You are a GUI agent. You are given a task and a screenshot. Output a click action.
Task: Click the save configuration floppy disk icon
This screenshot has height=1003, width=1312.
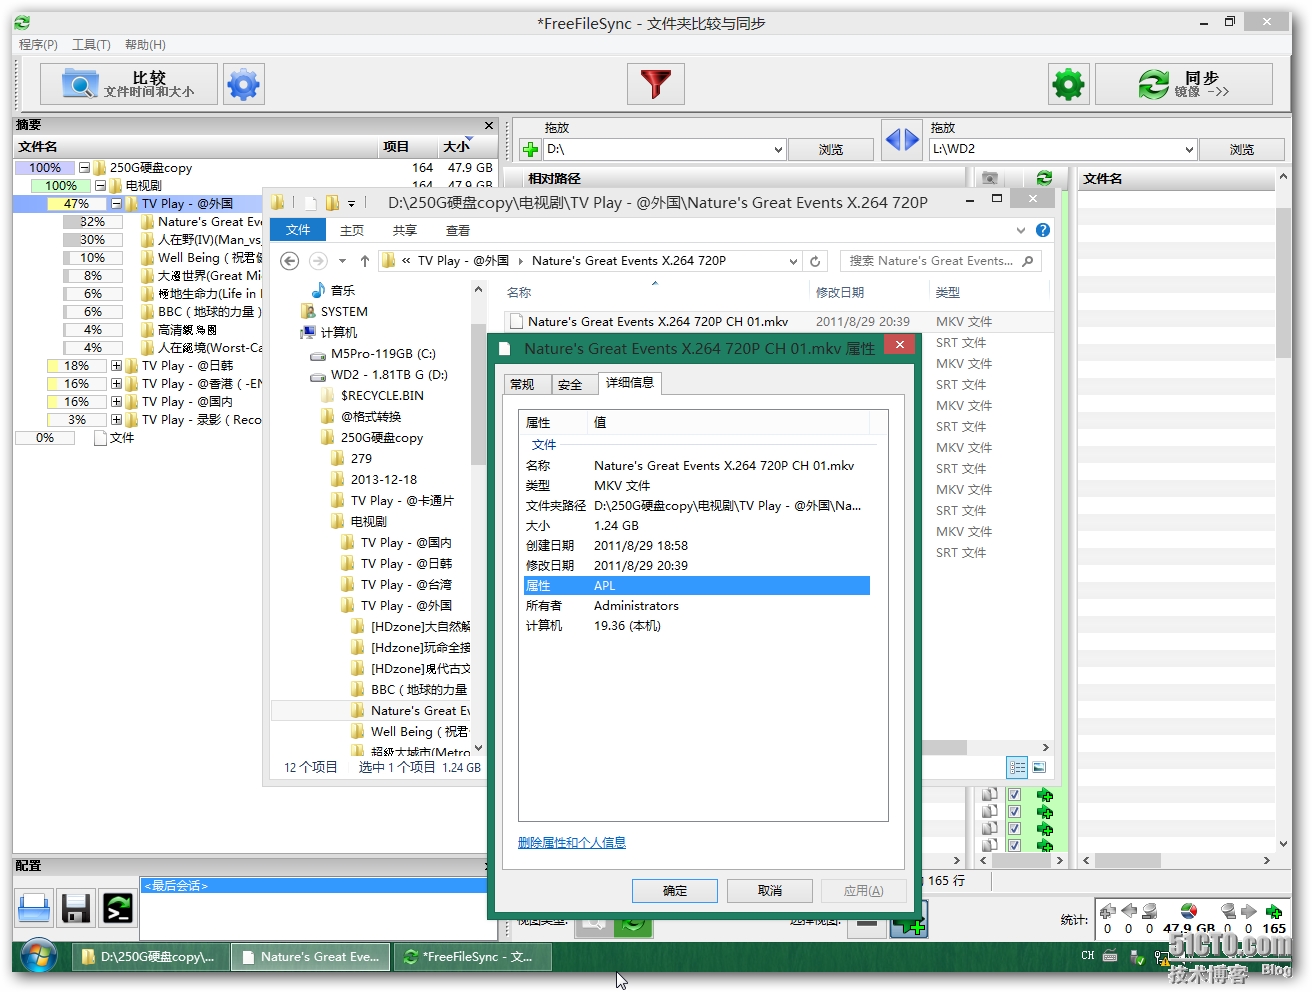point(76,908)
